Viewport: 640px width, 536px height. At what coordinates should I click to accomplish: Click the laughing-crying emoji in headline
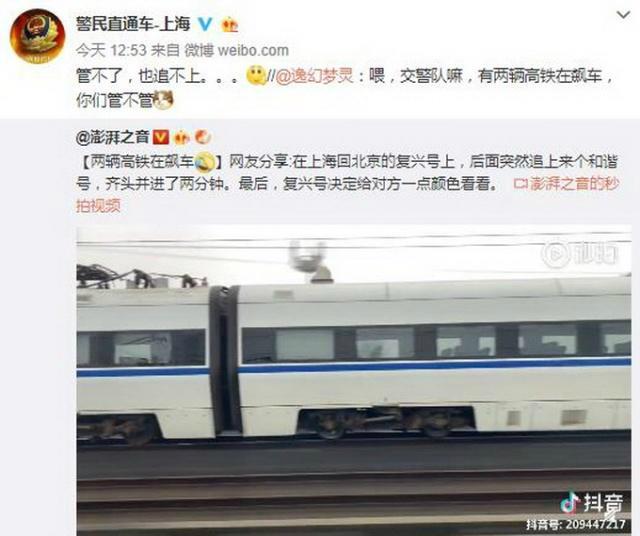pyautogui.click(x=204, y=161)
